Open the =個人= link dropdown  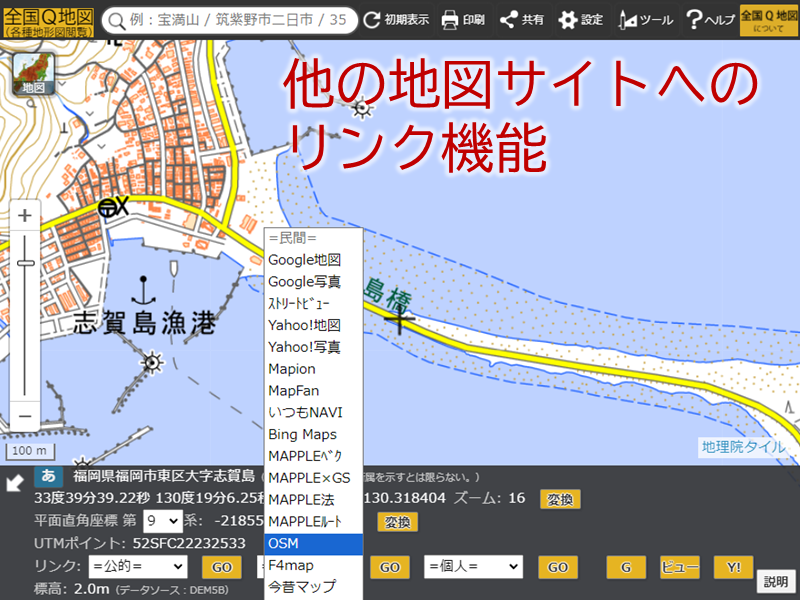[472, 567]
